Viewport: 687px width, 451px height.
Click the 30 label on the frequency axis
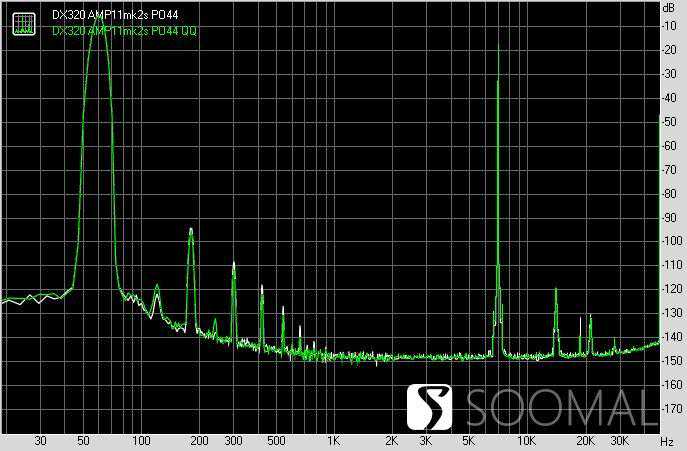(x=41, y=440)
